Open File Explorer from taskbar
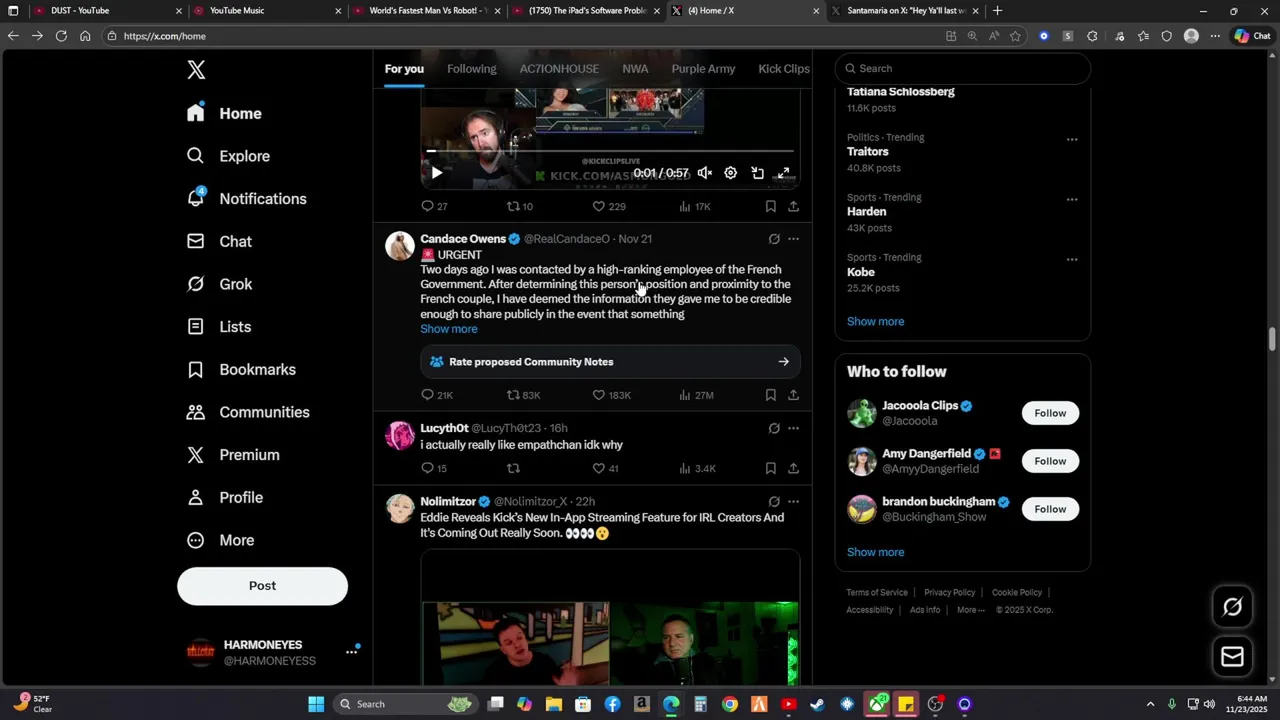 click(x=554, y=704)
